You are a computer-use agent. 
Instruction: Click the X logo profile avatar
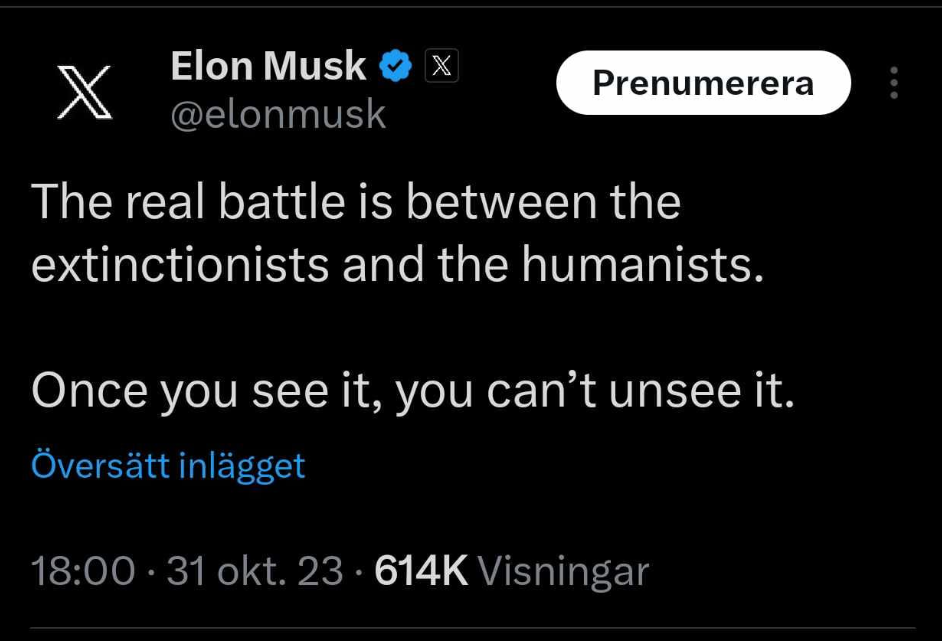click(x=82, y=92)
